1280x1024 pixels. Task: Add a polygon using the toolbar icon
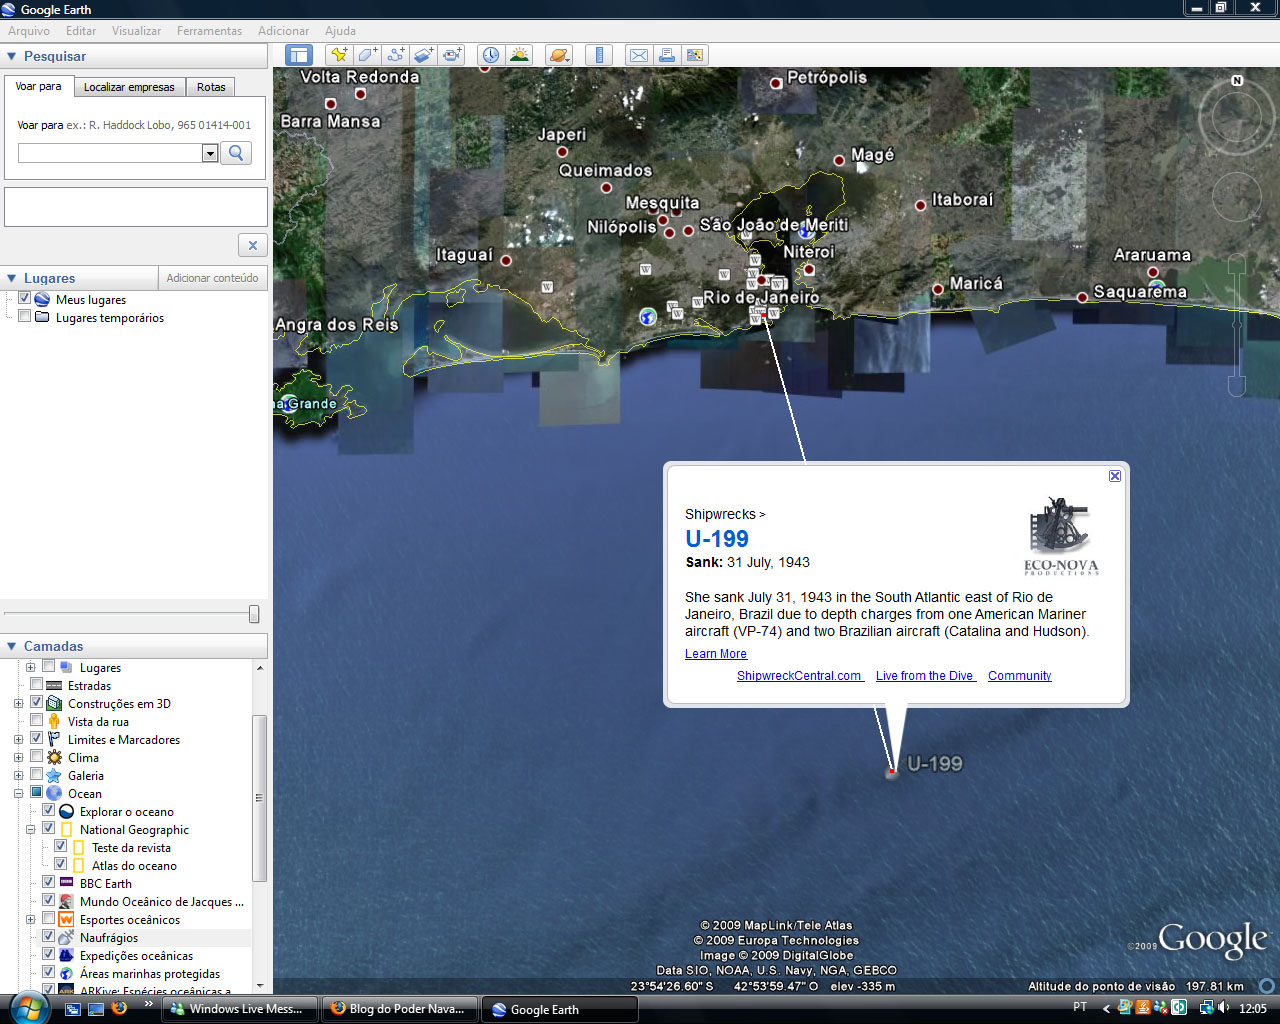coord(368,55)
